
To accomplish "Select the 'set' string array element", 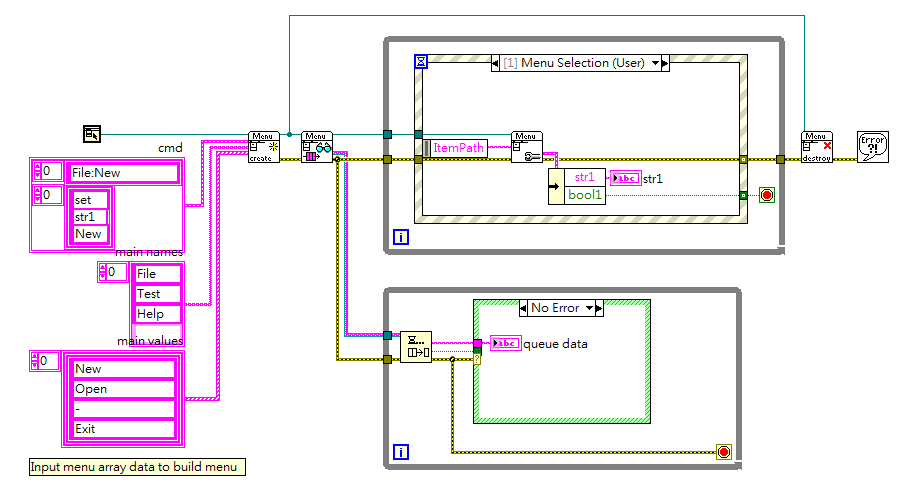I will [89, 200].
